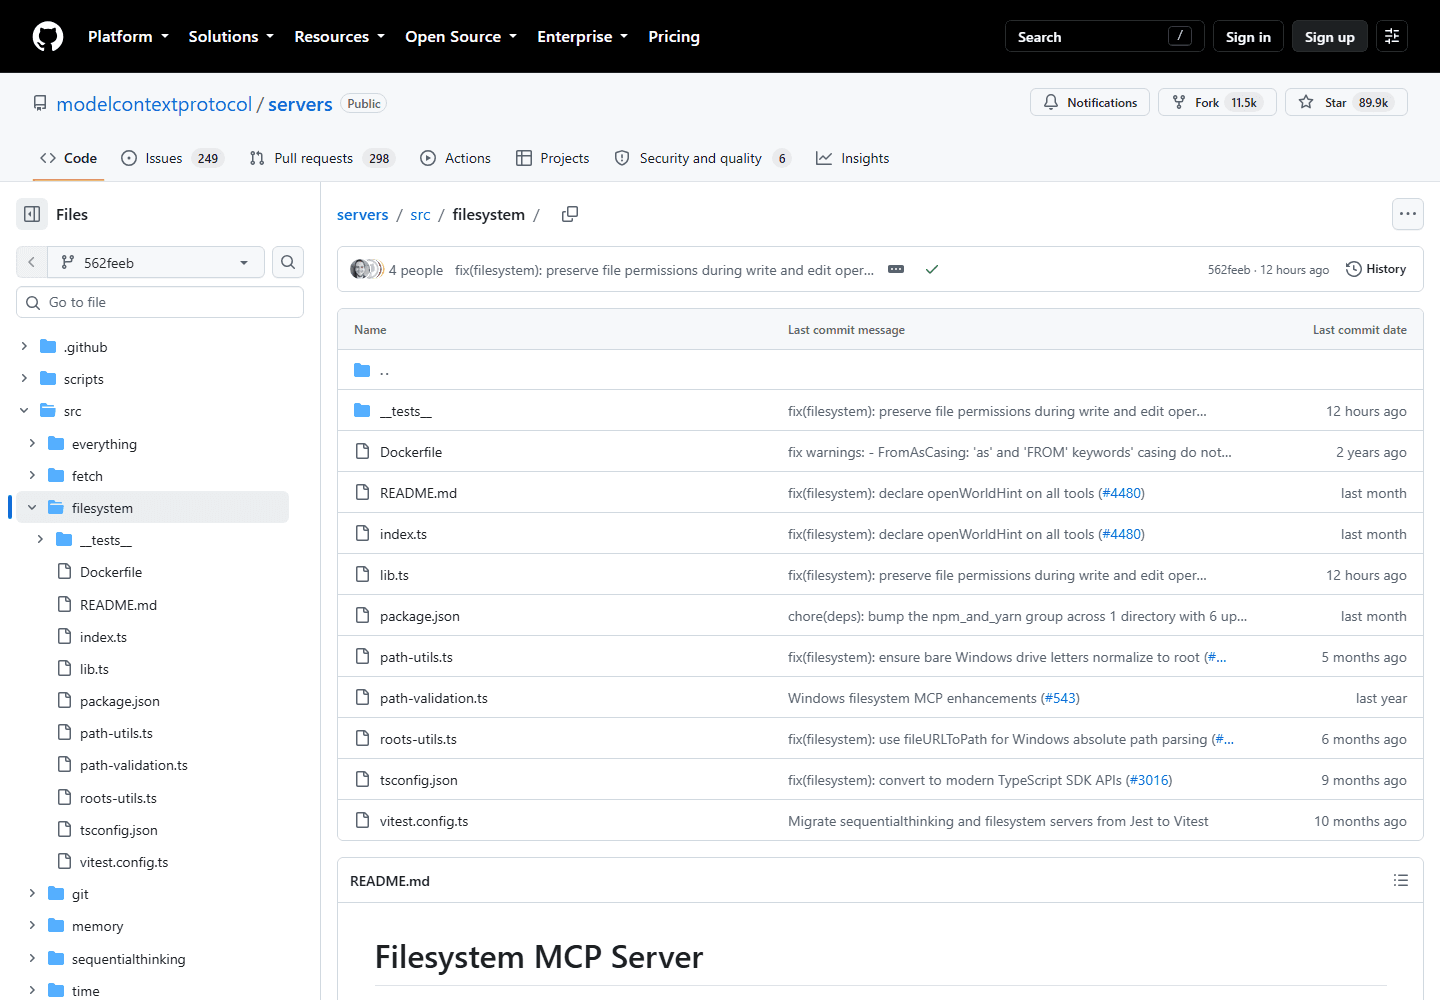The height and width of the screenshot is (1000, 1440).
Task: Switch to the Pull requests tab
Action: 322,158
